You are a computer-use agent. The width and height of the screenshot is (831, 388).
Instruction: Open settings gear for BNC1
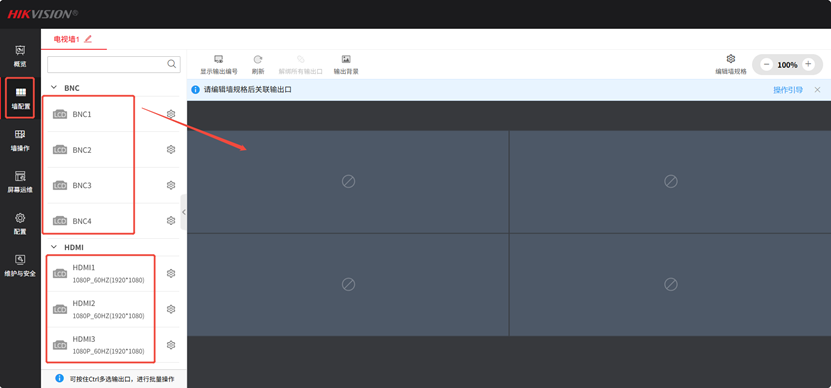click(171, 114)
